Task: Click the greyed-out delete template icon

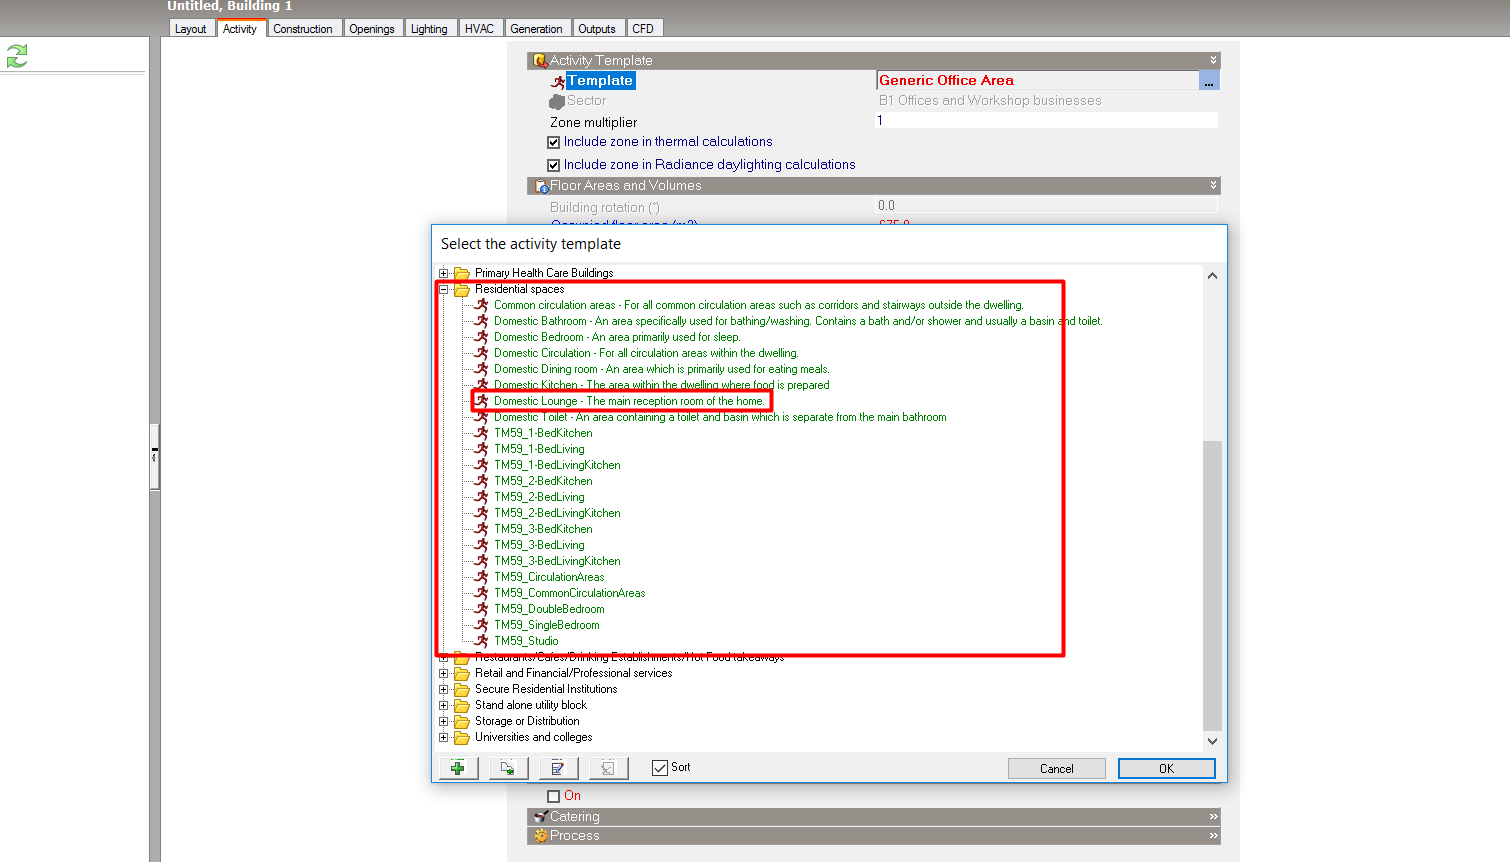Action: point(608,768)
